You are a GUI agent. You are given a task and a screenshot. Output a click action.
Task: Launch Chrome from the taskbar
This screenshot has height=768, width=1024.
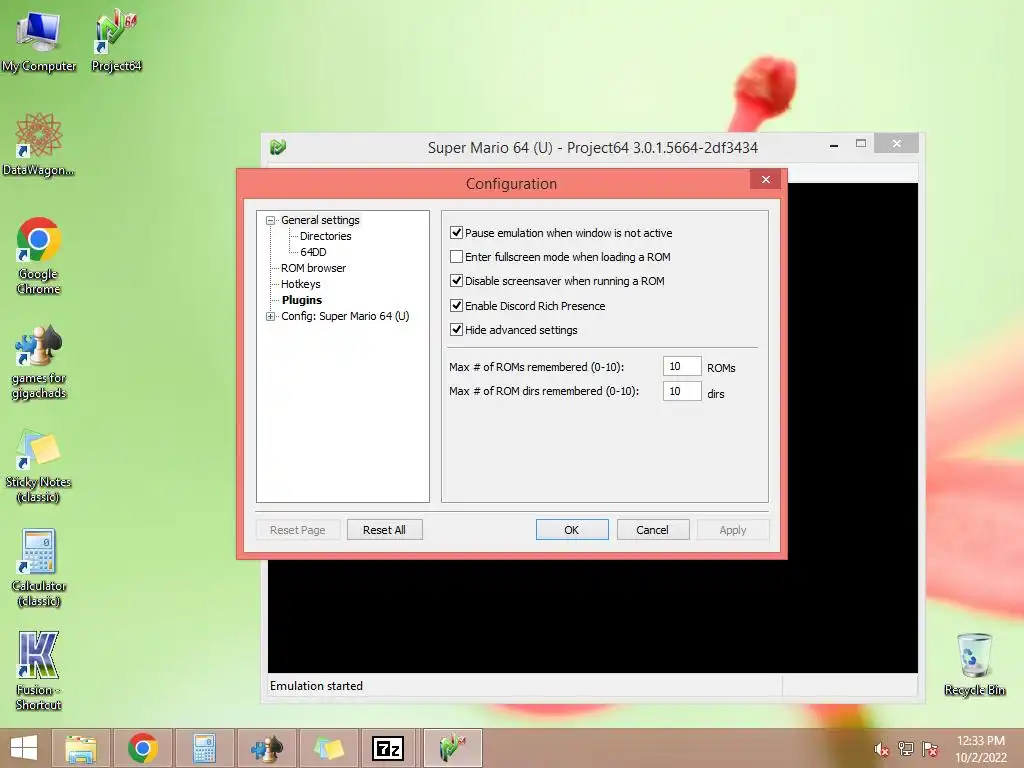coord(143,748)
